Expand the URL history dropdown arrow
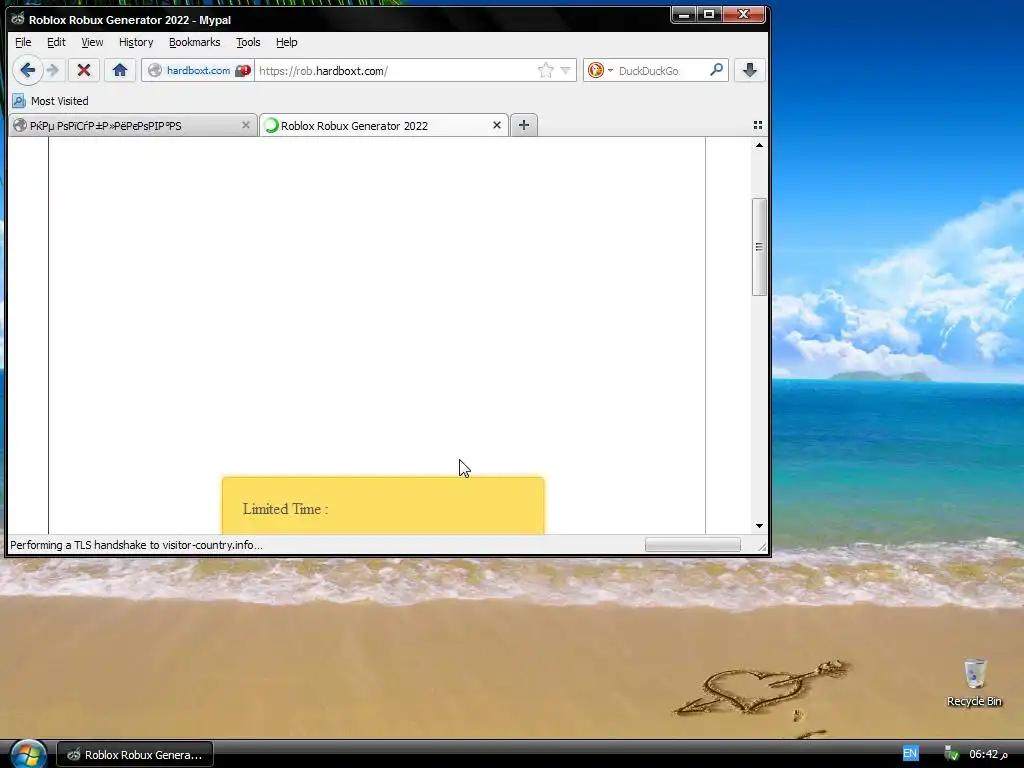The image size is (1024, 768). tap(566, 71)
